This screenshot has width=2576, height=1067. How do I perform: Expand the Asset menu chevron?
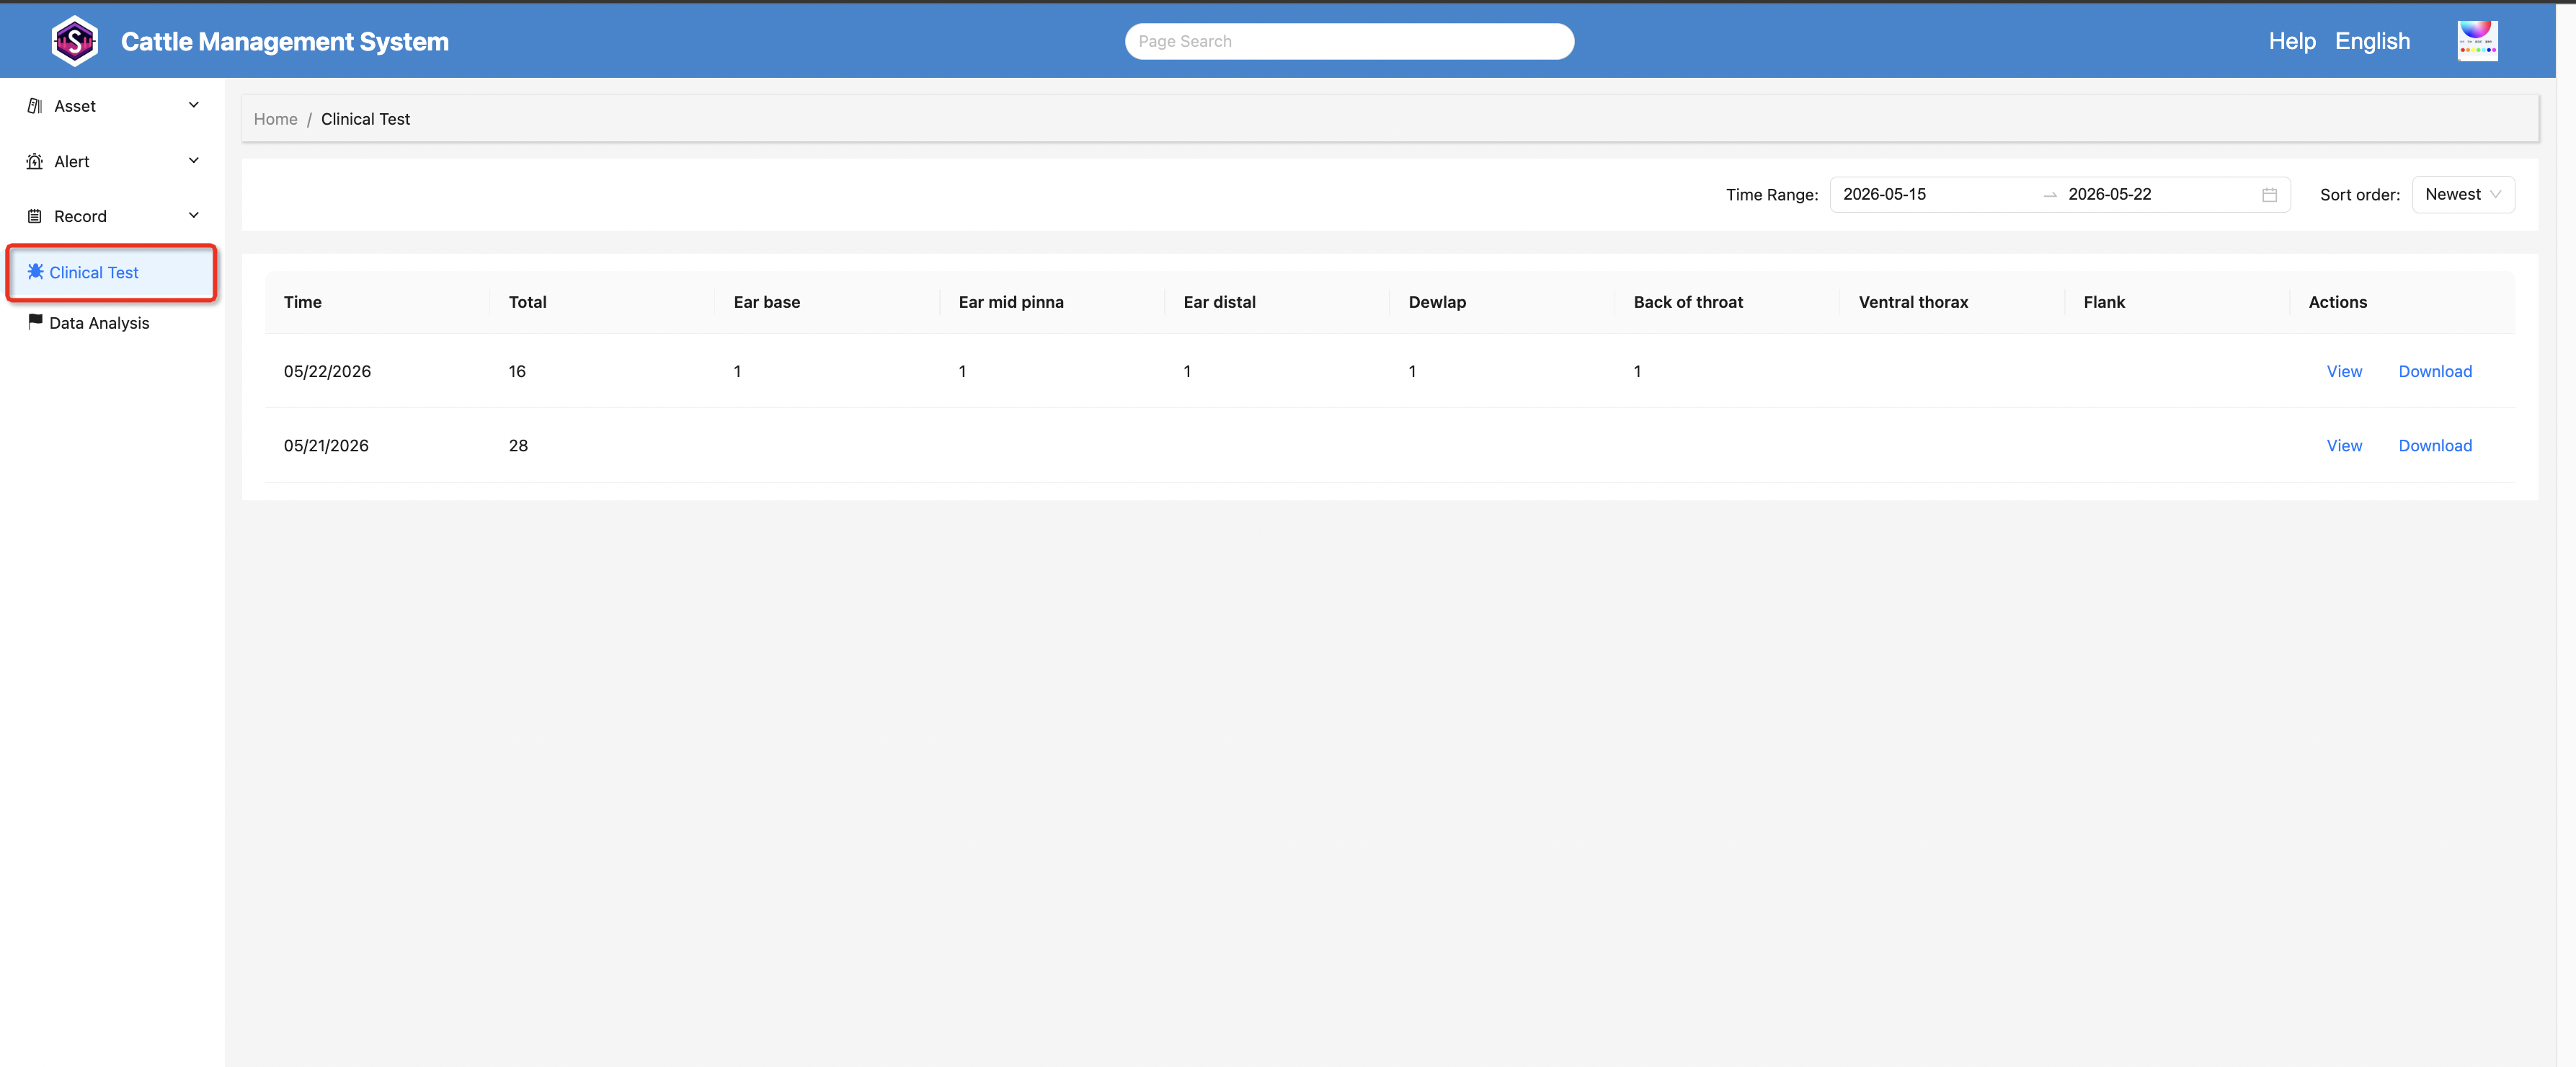click(x=194, y=105)
